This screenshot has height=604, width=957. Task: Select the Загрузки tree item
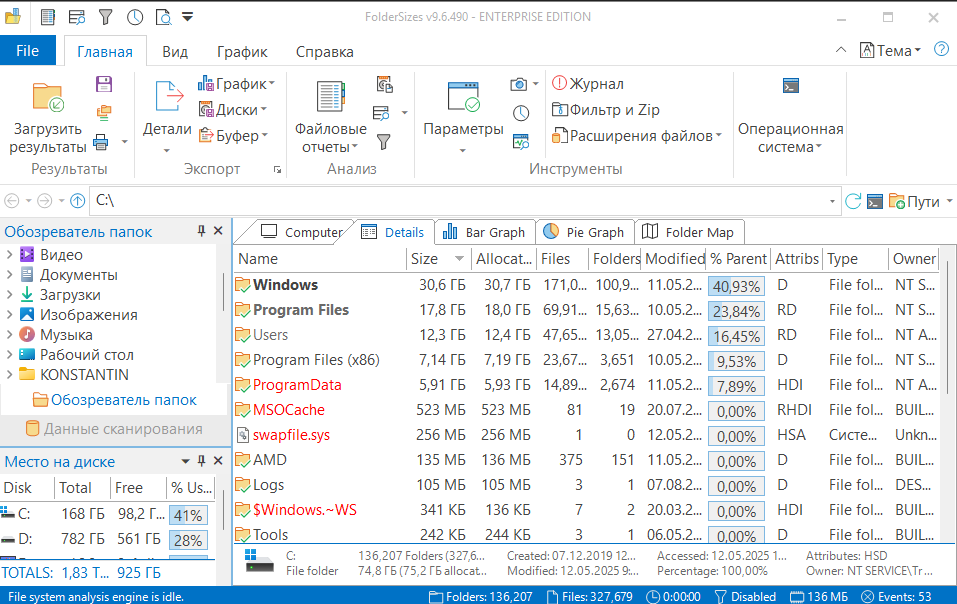coord(70,295)
